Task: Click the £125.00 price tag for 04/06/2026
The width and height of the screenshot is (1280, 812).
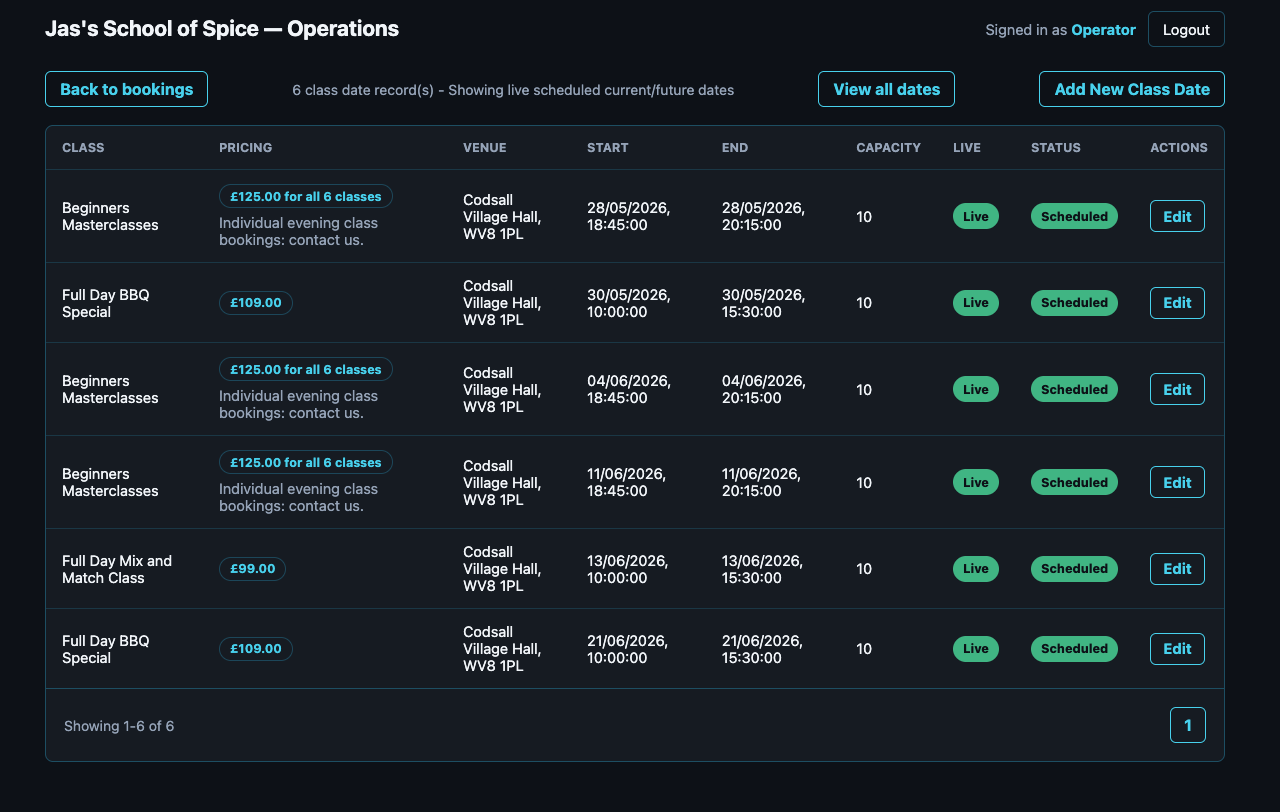Action: click(306, 370)
